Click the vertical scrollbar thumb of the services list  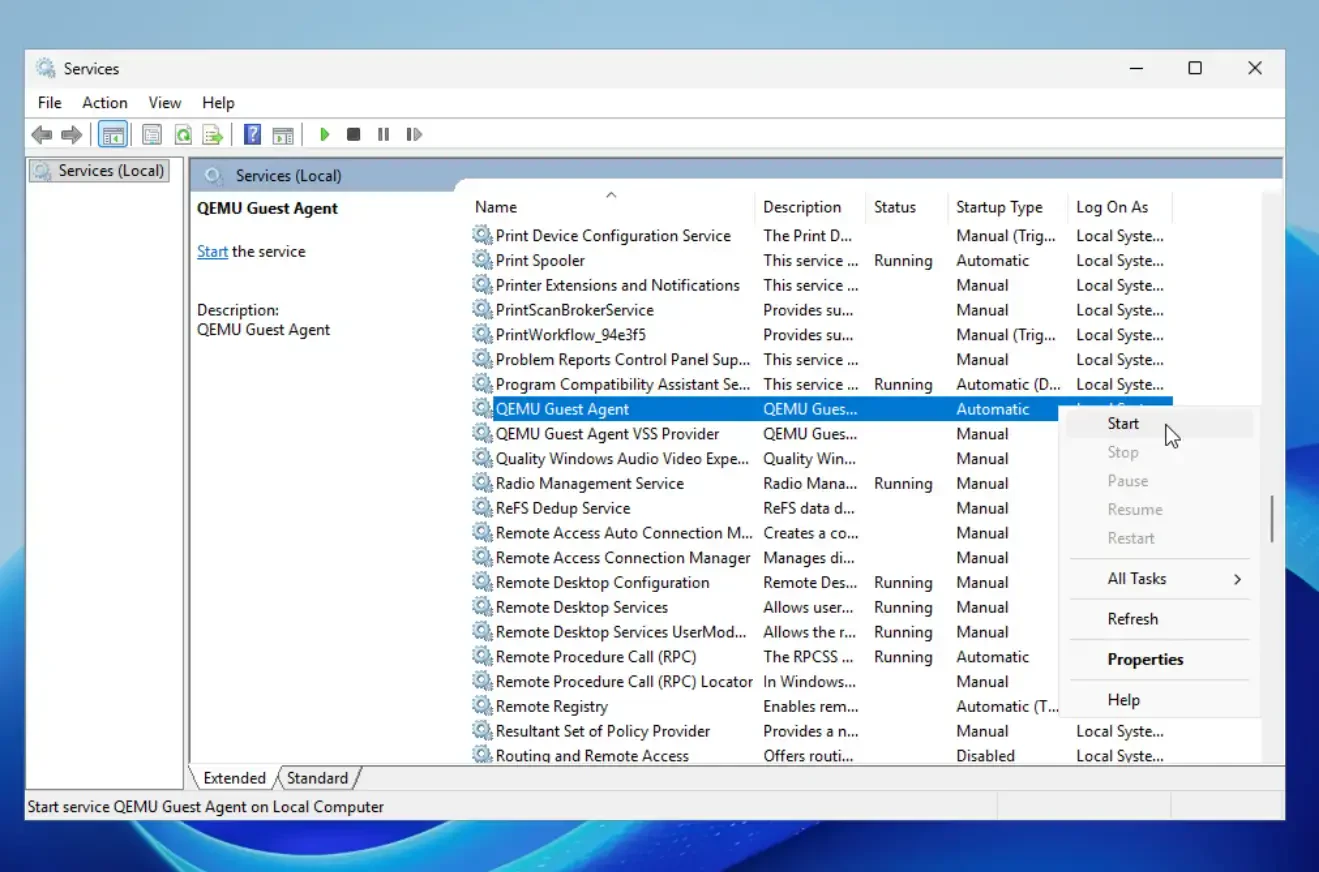click(x=1271, y=518)
